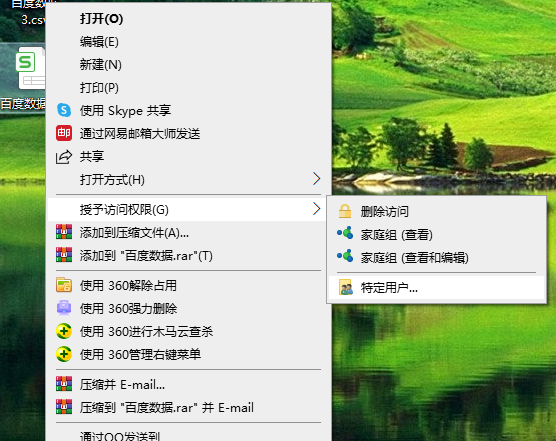Screen dimensions: 556x441
Task: Select 打开(O) from the context menu
Action: click(102, 18)
